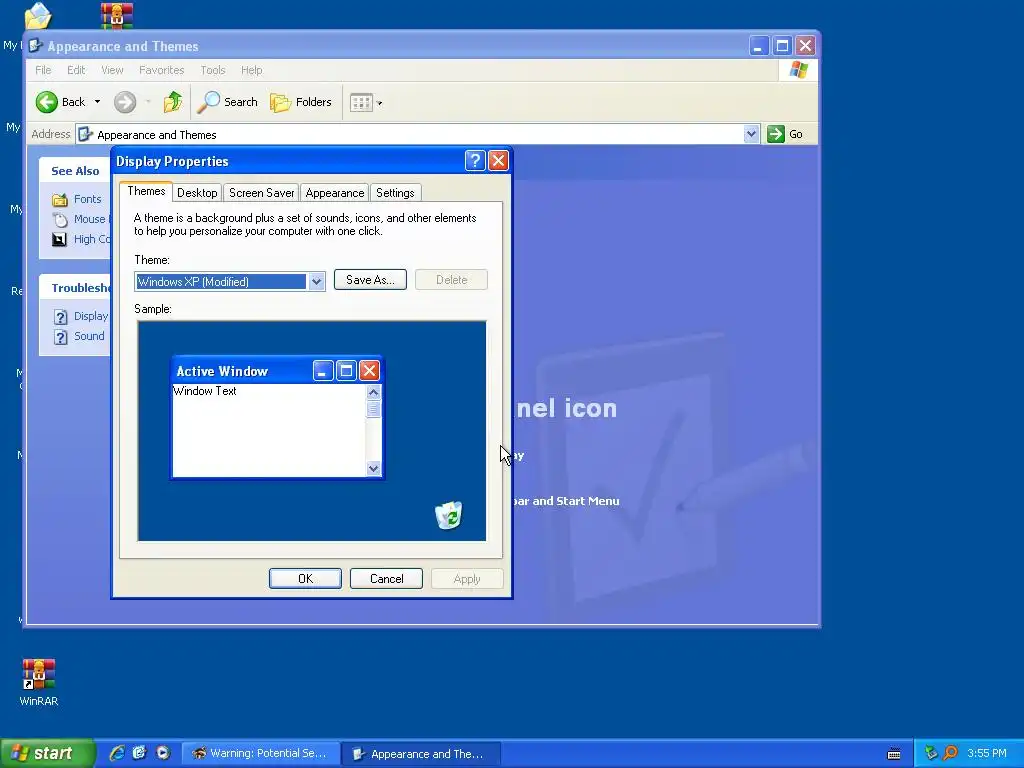Click the Taskbar and Start Menu link

pyautogui.click(x=566, y=501)
